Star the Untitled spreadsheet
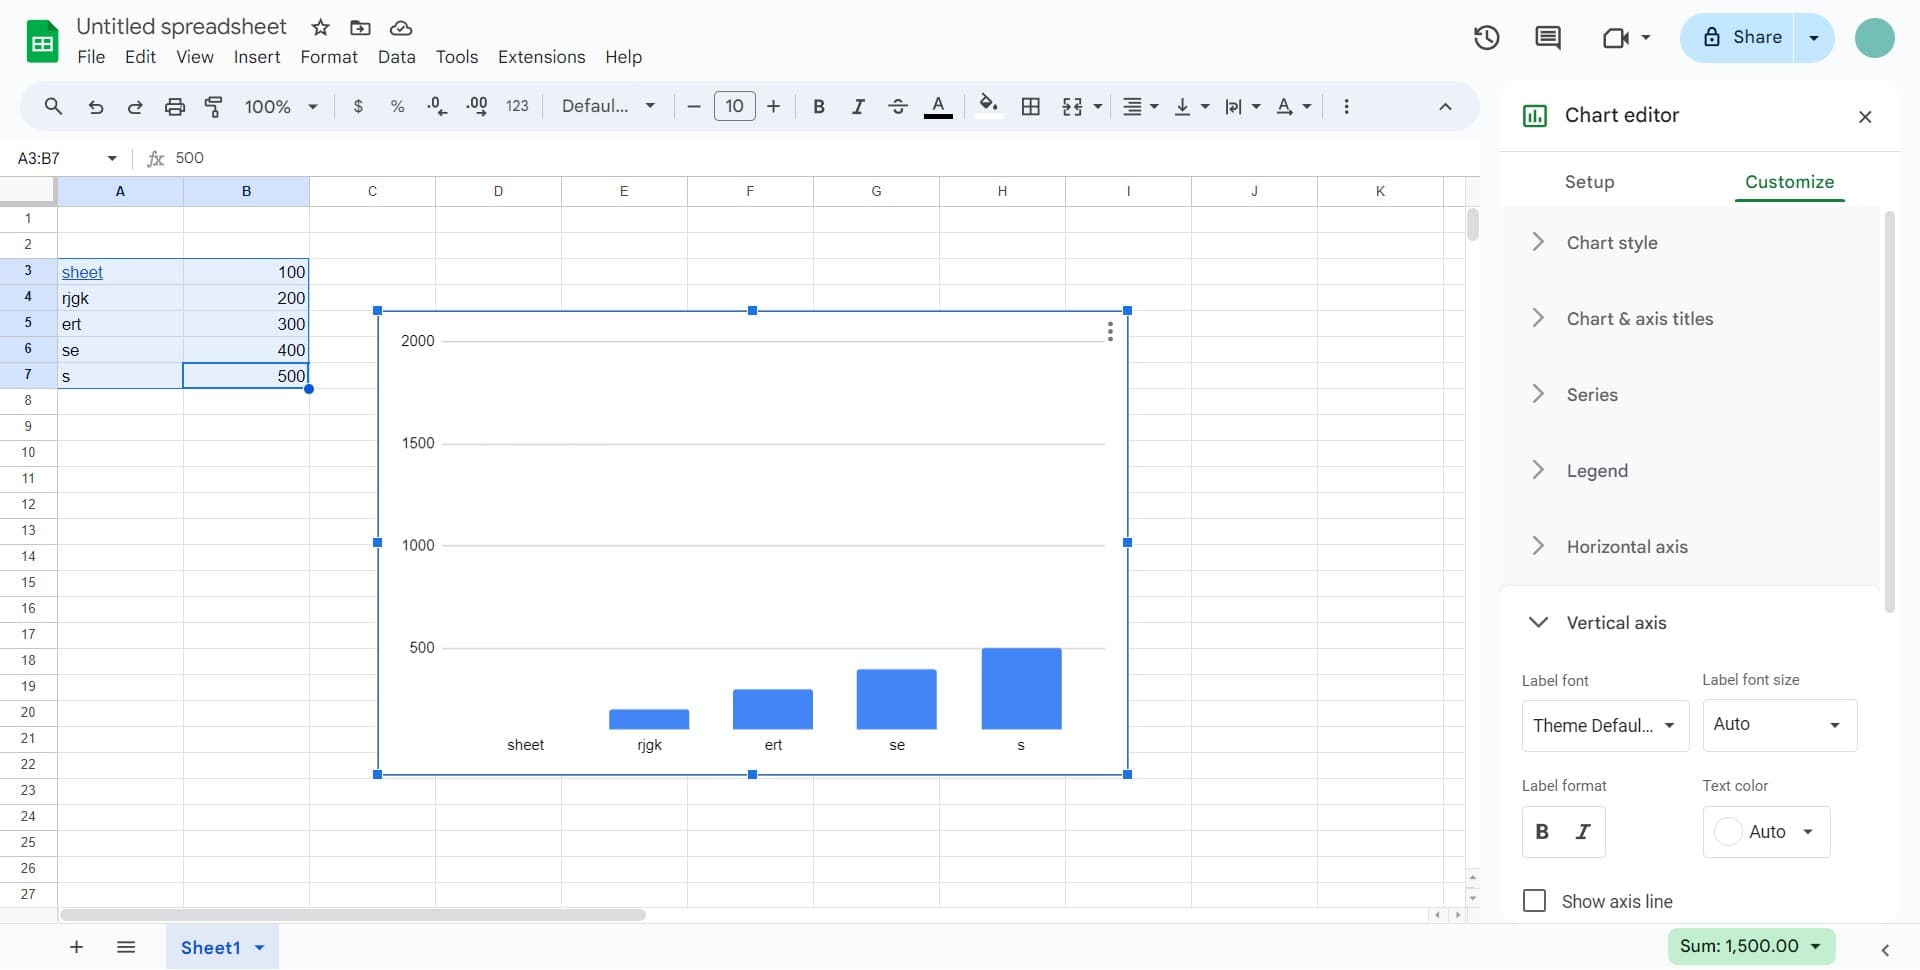 320,27
